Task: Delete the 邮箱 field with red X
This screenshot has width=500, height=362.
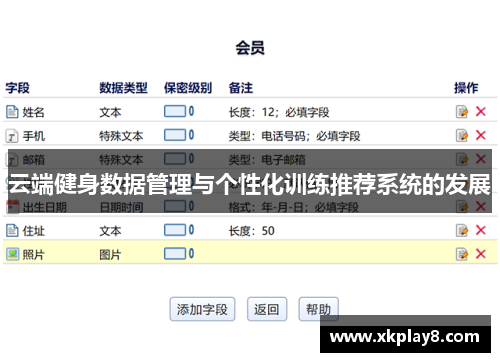Action: point(481,159)
